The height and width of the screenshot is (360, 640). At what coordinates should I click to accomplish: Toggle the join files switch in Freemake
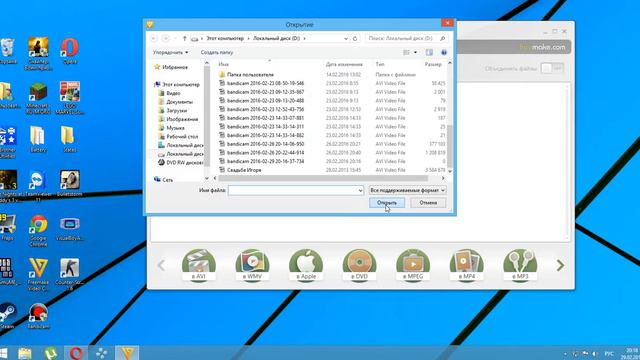(552, 68)
